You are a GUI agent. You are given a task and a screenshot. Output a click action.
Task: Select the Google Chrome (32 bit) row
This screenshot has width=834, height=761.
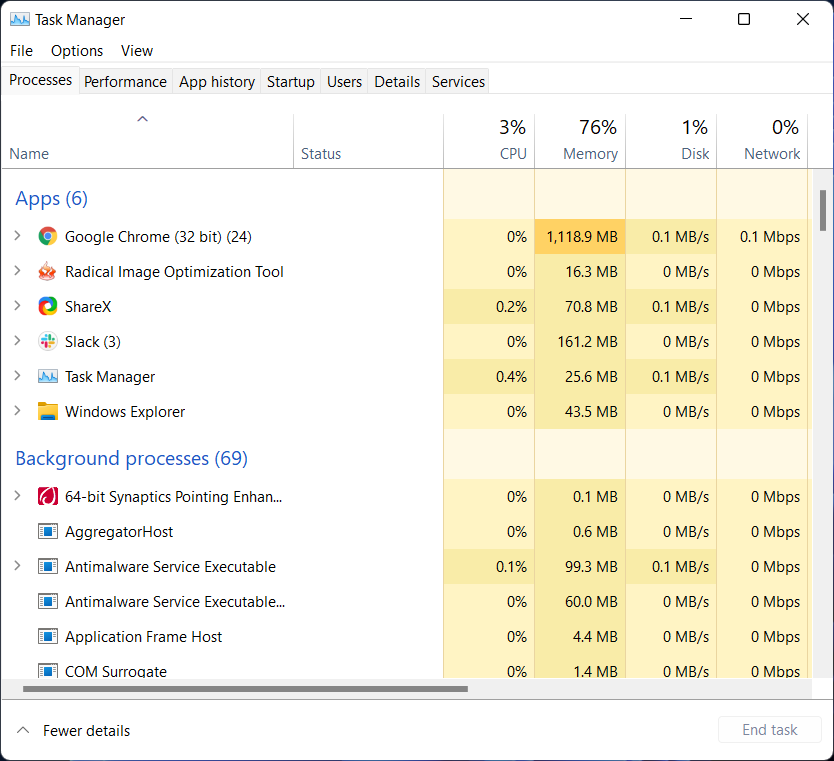click(x=407, y=237)
